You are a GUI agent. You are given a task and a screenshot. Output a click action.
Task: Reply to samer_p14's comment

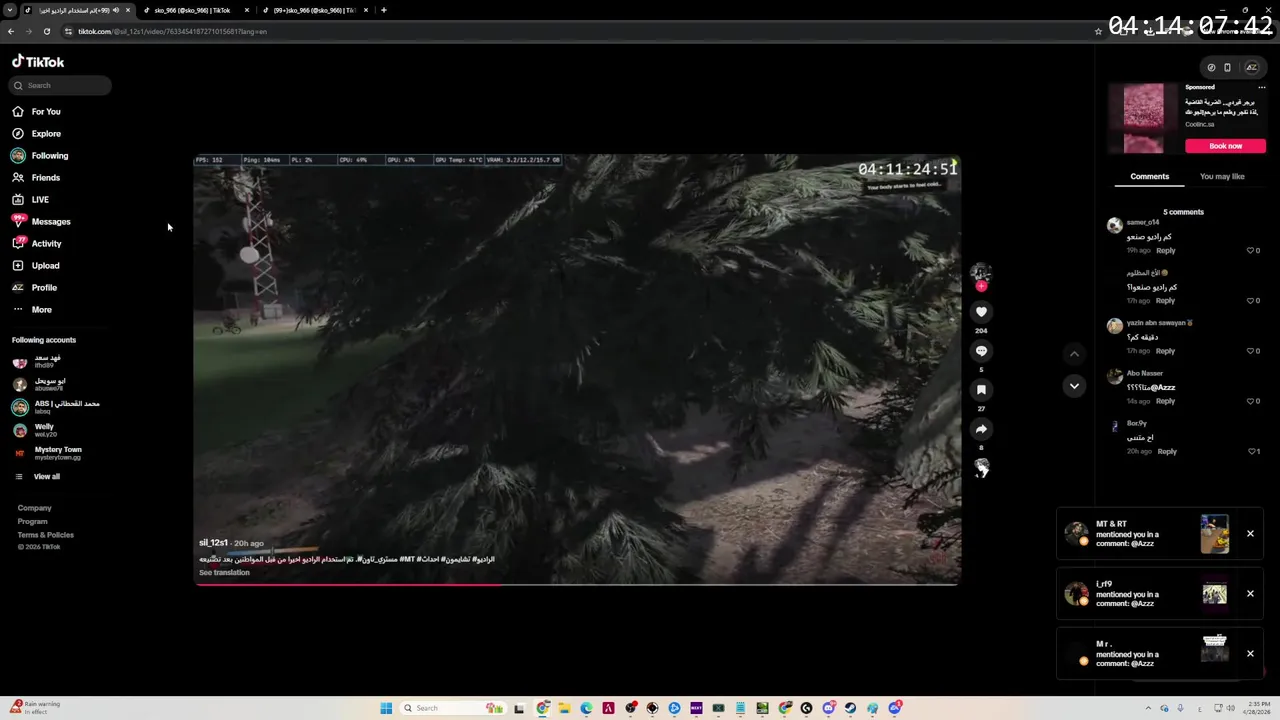pyautogui.click(x=1166, y=251)
